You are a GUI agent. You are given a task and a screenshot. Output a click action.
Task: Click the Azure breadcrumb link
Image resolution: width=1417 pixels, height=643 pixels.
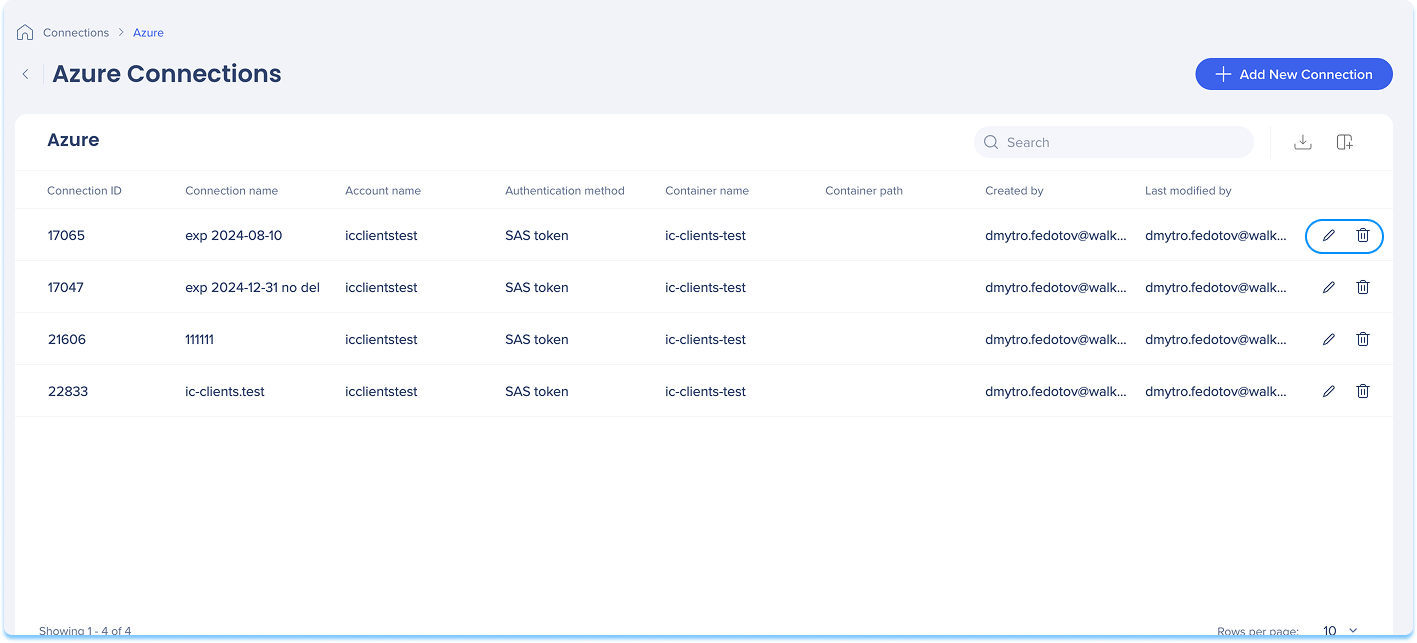pyautogui.click(x=148, y=33)
